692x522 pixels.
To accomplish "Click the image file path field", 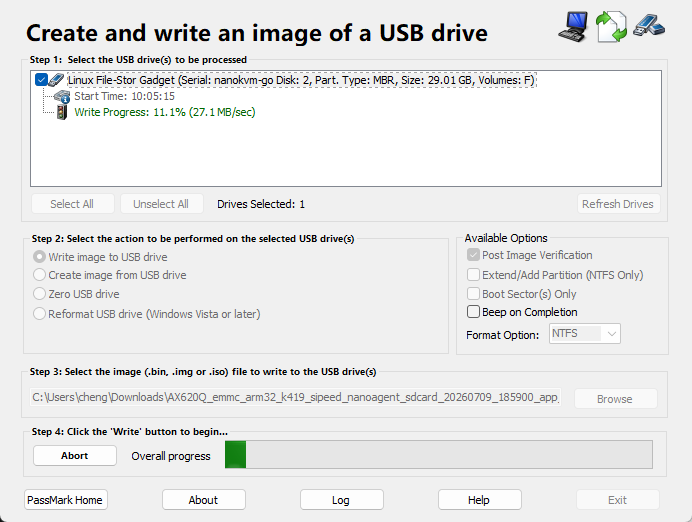I will 296,397.
